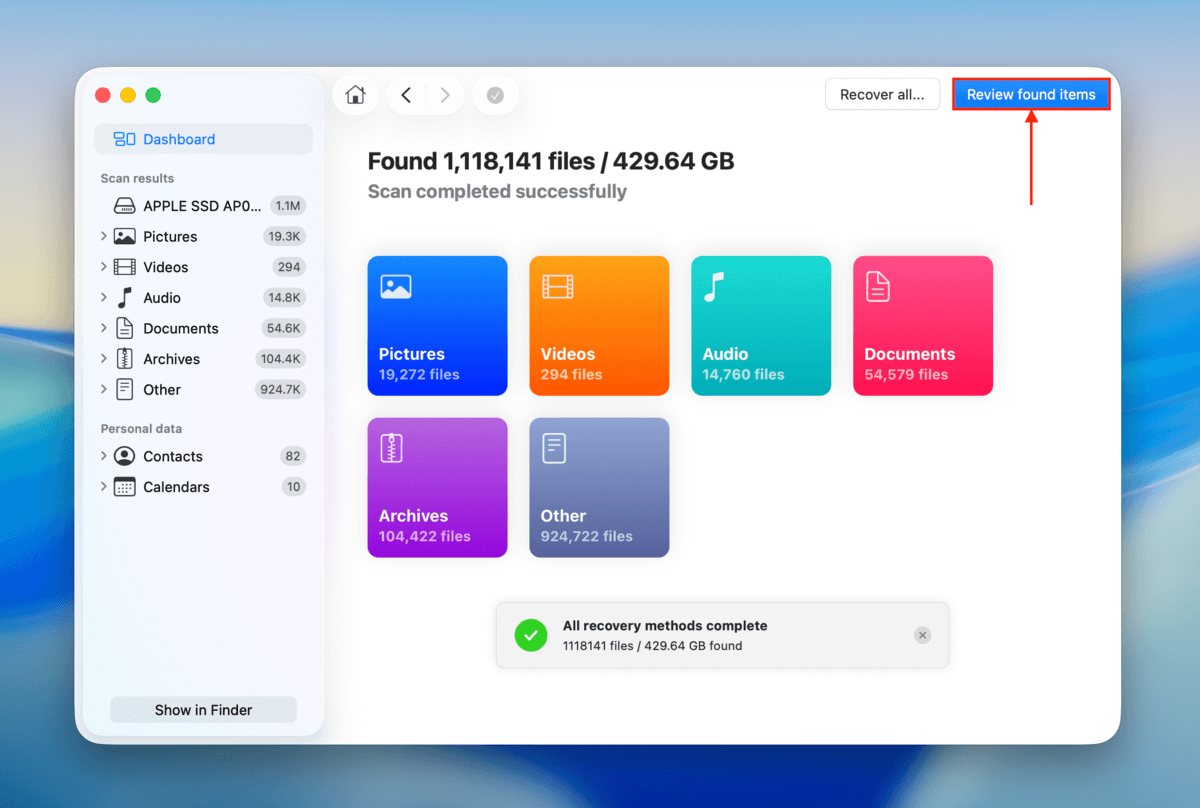Click the Recover all button
The image size is (1200, 808).
882,94
